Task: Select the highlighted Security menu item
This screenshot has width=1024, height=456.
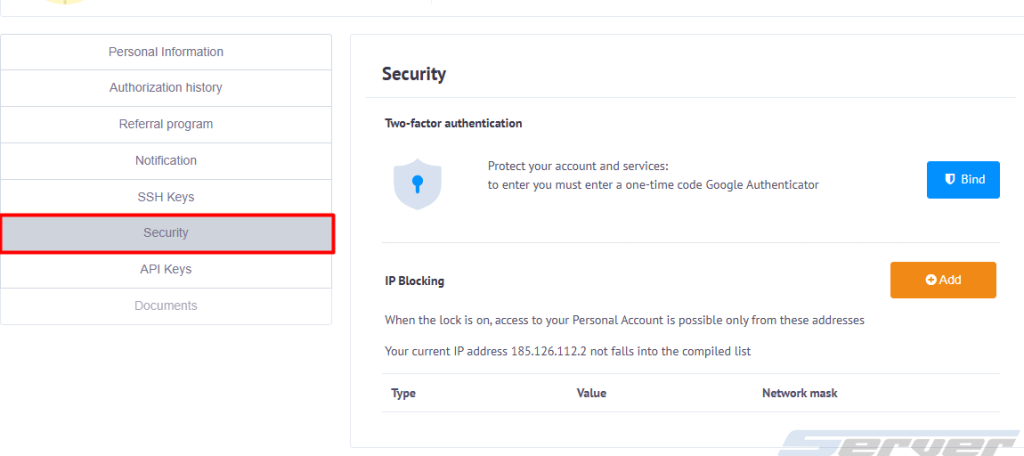Action: [166, 233]
